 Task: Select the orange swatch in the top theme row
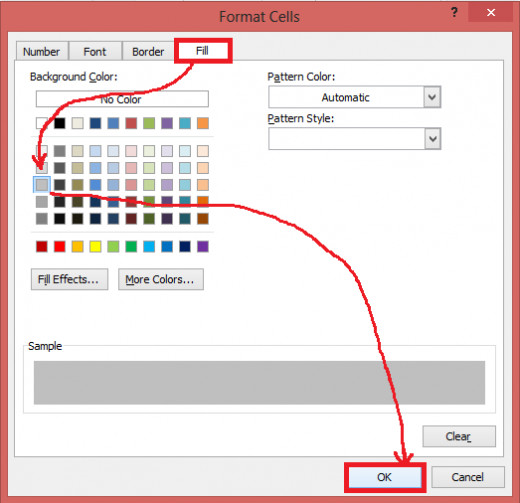[x=203, y=123]
